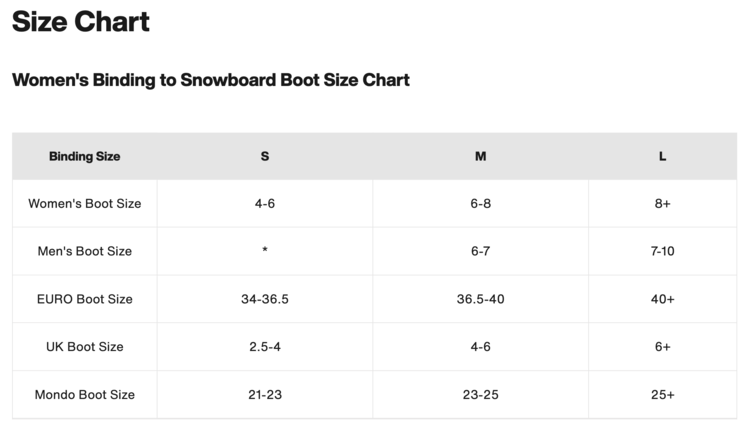Click the 25+ Mondo size cell
The height and width of the screenshot is (437, 750).
[662, 395]
